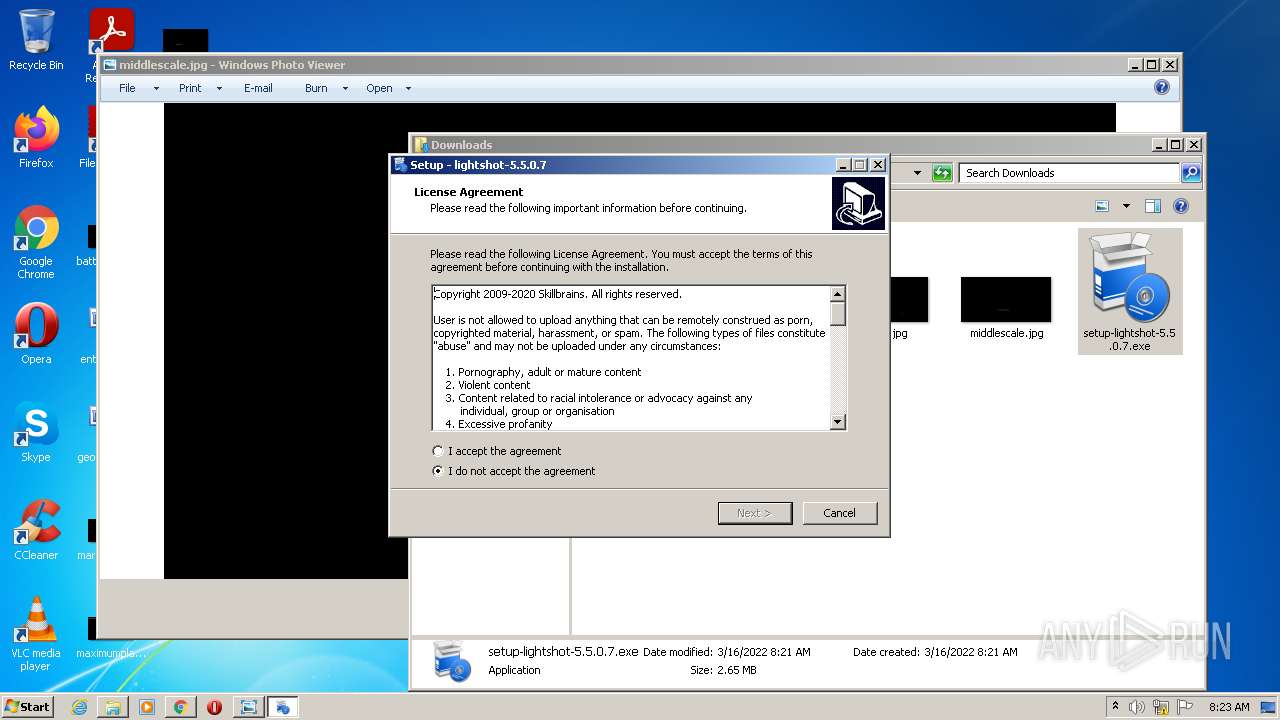Open address bar history dropdown in Downloads
This screenshot has height=720, width=1280.
pos(917,173)
